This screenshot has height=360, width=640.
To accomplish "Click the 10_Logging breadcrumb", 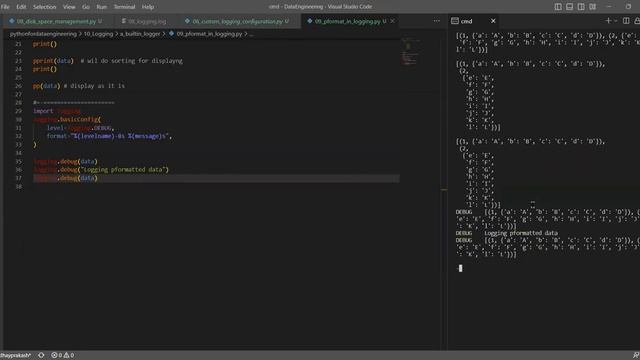I will click(x=98, y=34).
